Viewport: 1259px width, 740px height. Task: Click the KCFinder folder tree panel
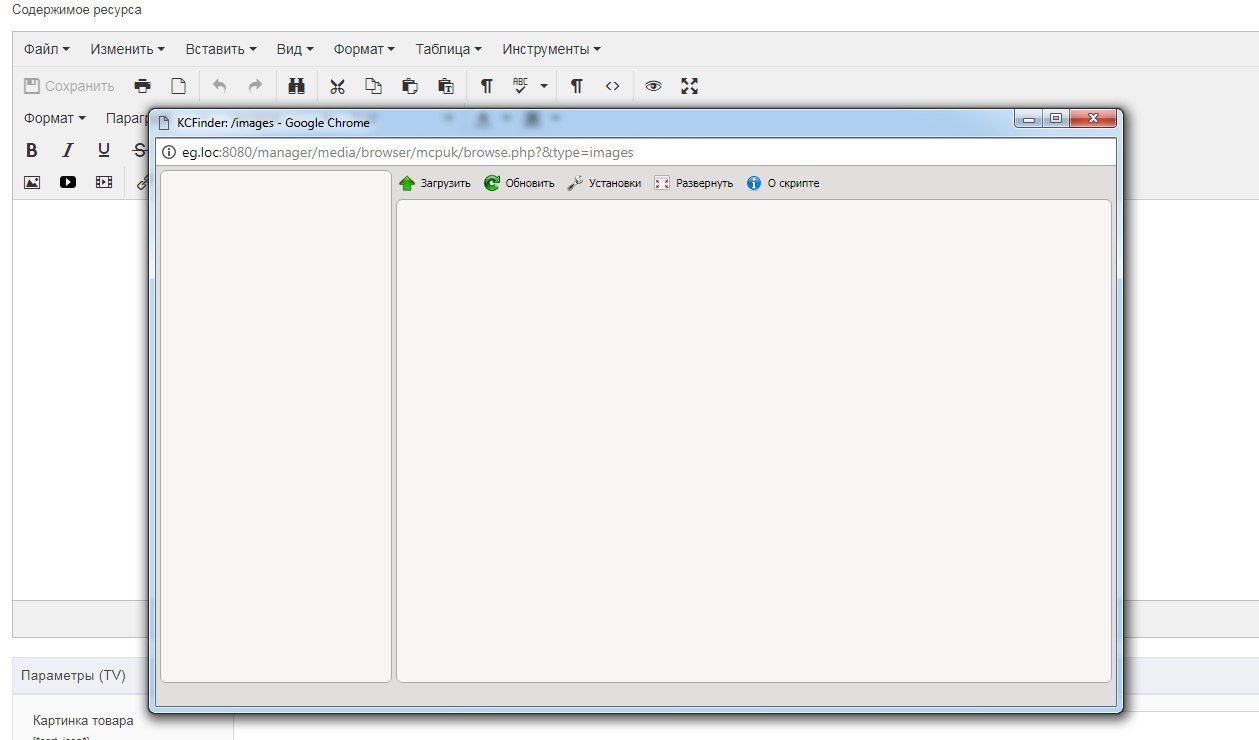(x=276, y=426)
